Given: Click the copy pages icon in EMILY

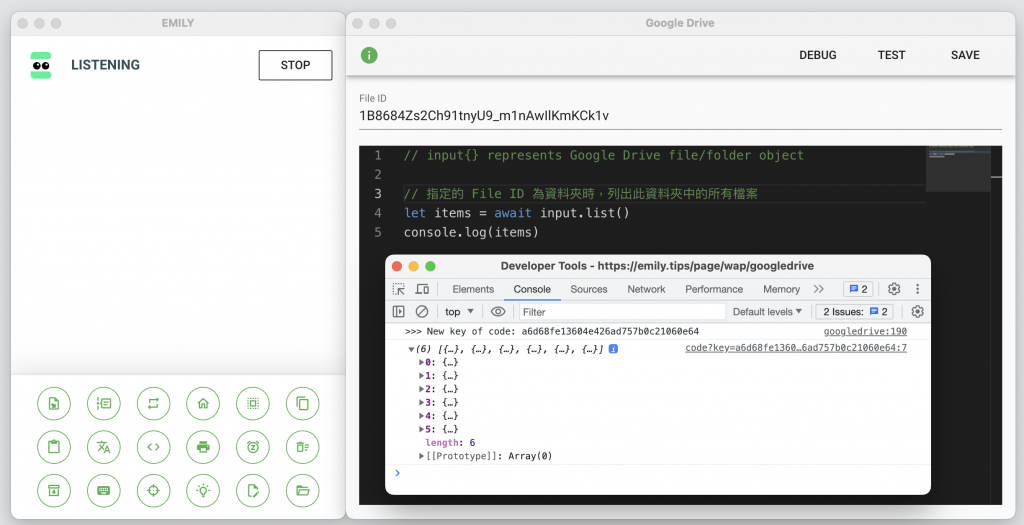Looking at the screenshot, I should pos(302,404).
